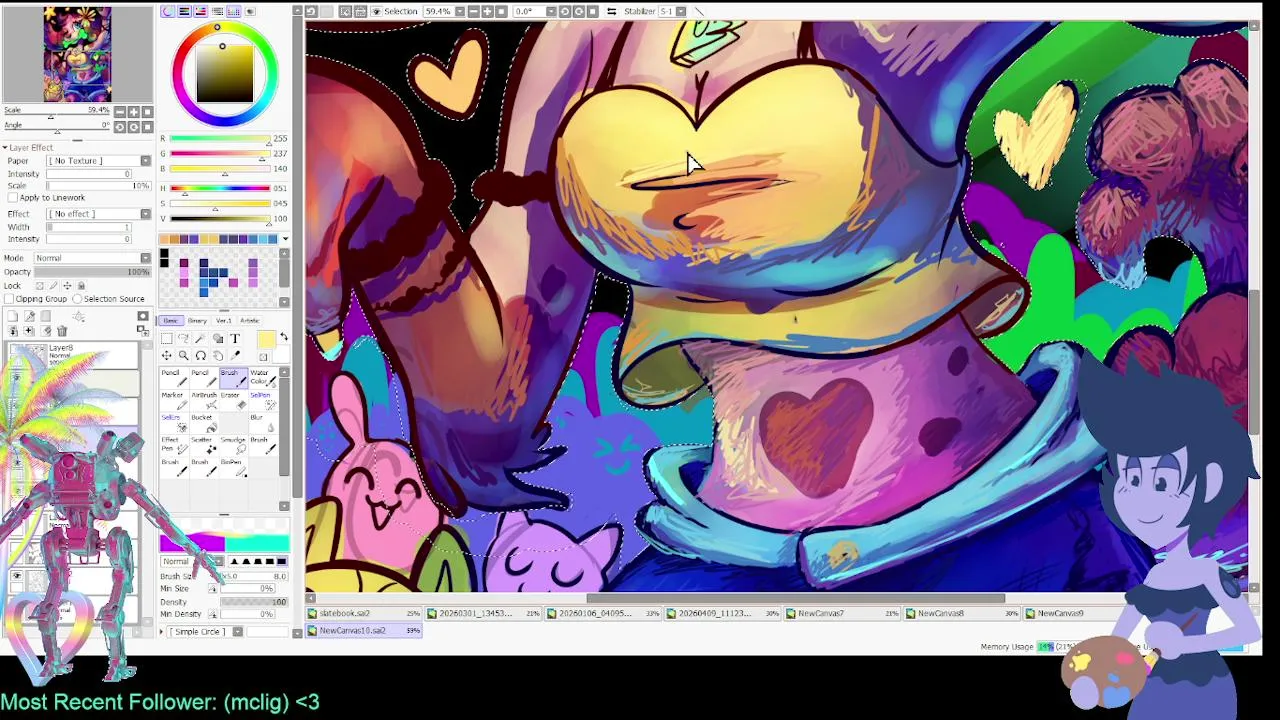Choose the SelPen tool
The width and height of the screenshot is (1280, 720).
264,401
